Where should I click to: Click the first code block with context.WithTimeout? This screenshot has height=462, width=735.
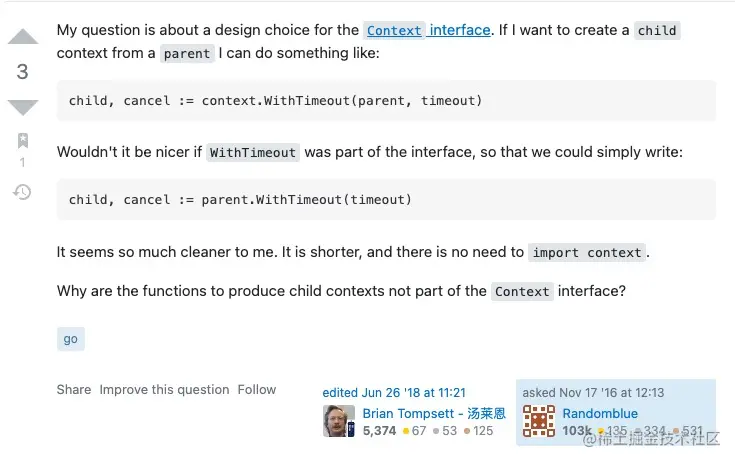point(386,101)
